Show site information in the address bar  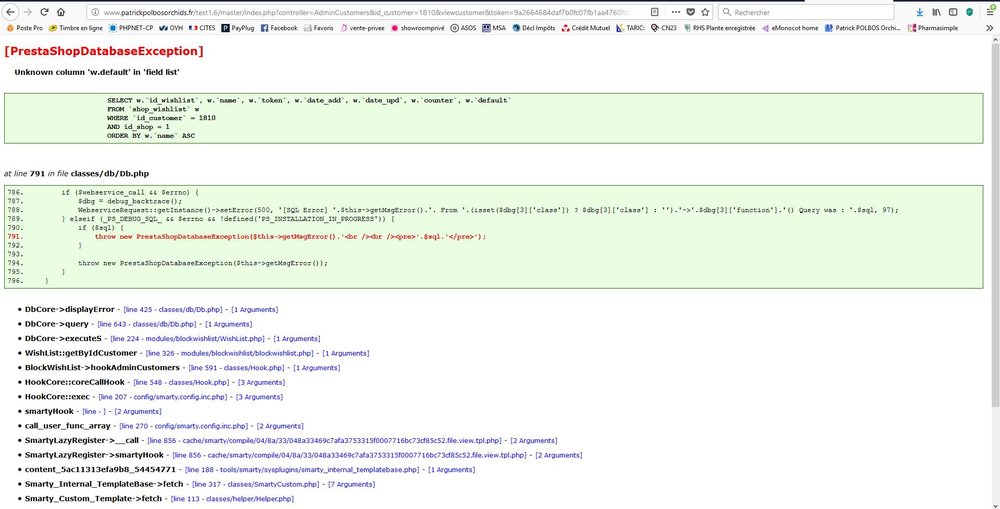click(x=94, y=12)
